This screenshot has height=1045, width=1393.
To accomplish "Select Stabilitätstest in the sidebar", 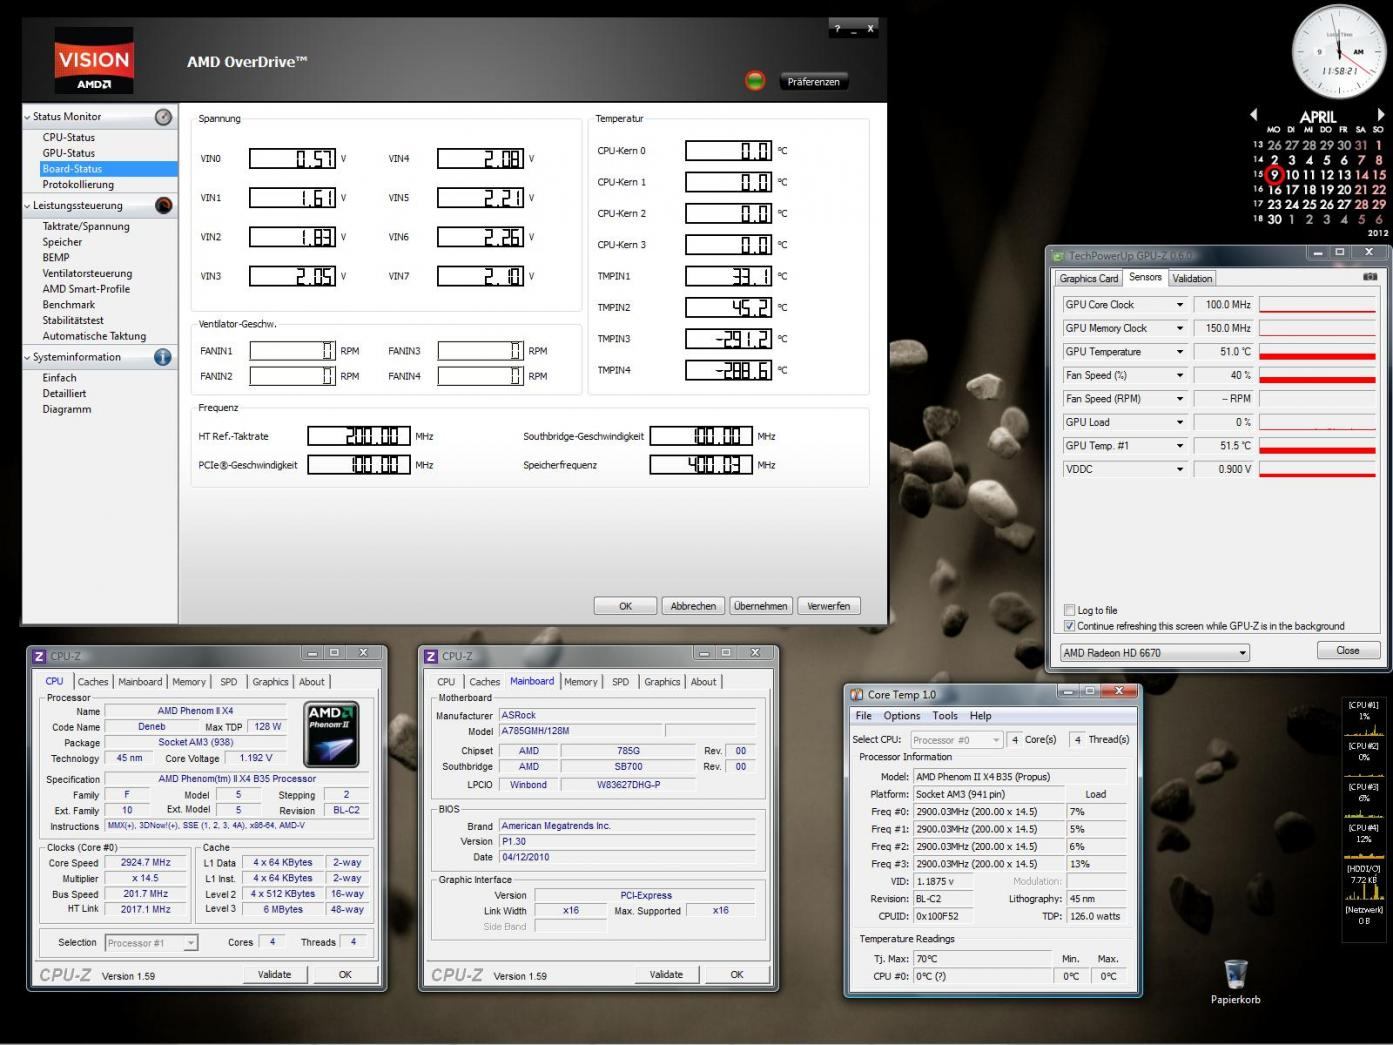I will 73,320.
